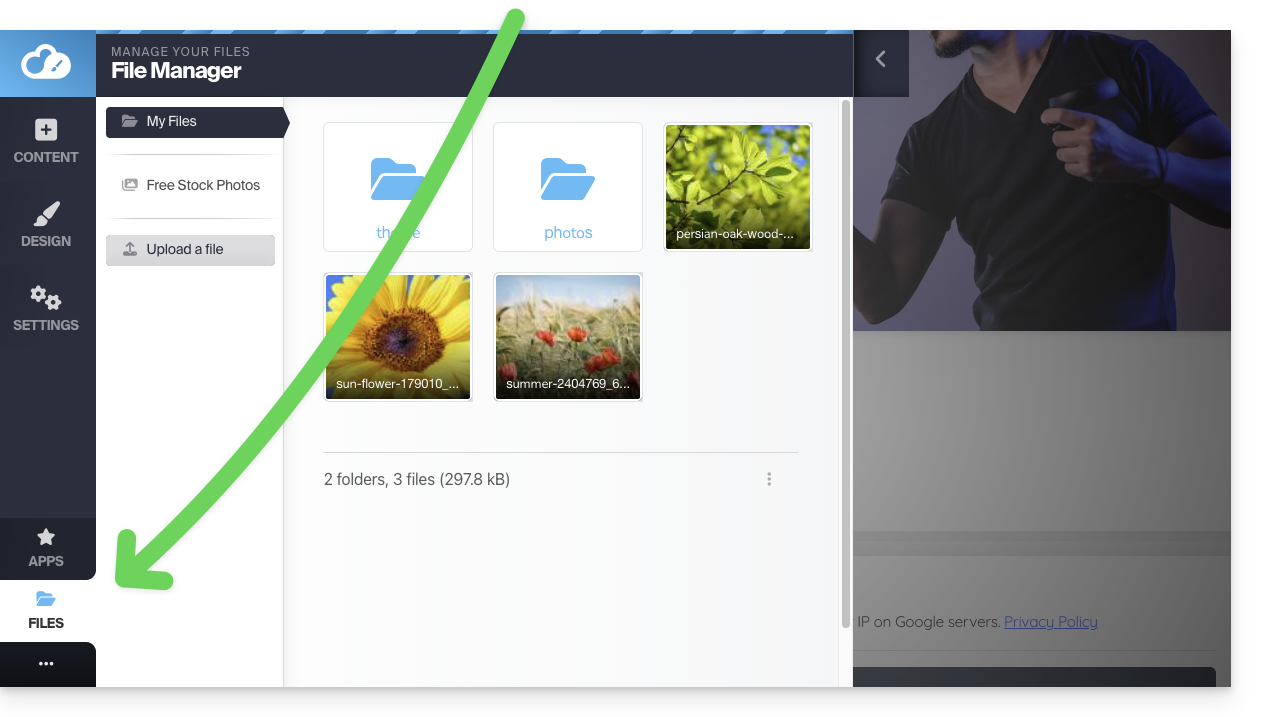
Task: Open the theme folder
Action: click(398, 187)
